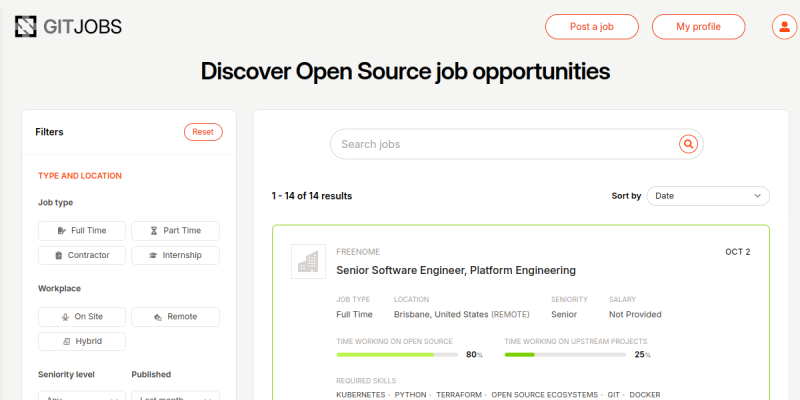The height and width of the screenshot is (400, 800).
Task: Toggle the Hybrid workplace filter
Action: point(82,341)
